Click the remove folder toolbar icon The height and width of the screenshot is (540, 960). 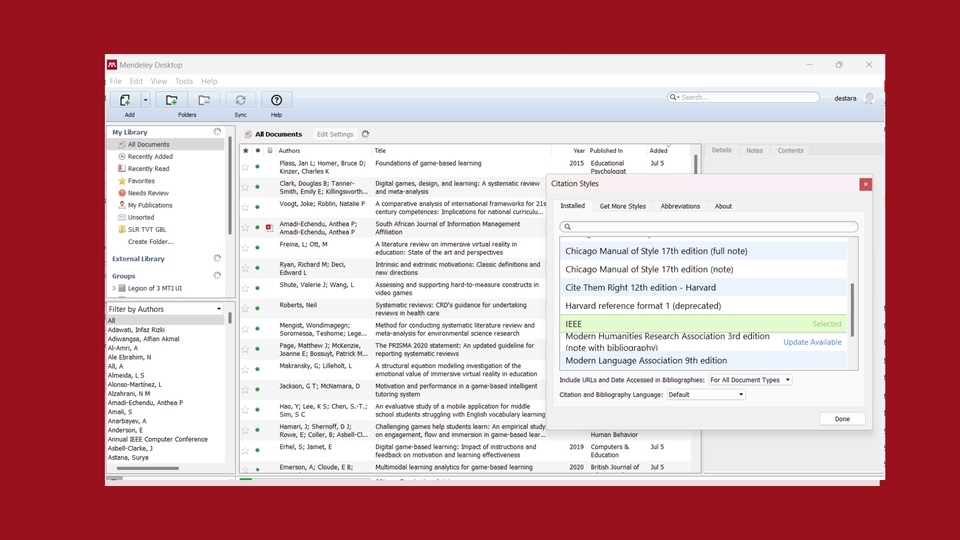(x=204, y=100)
